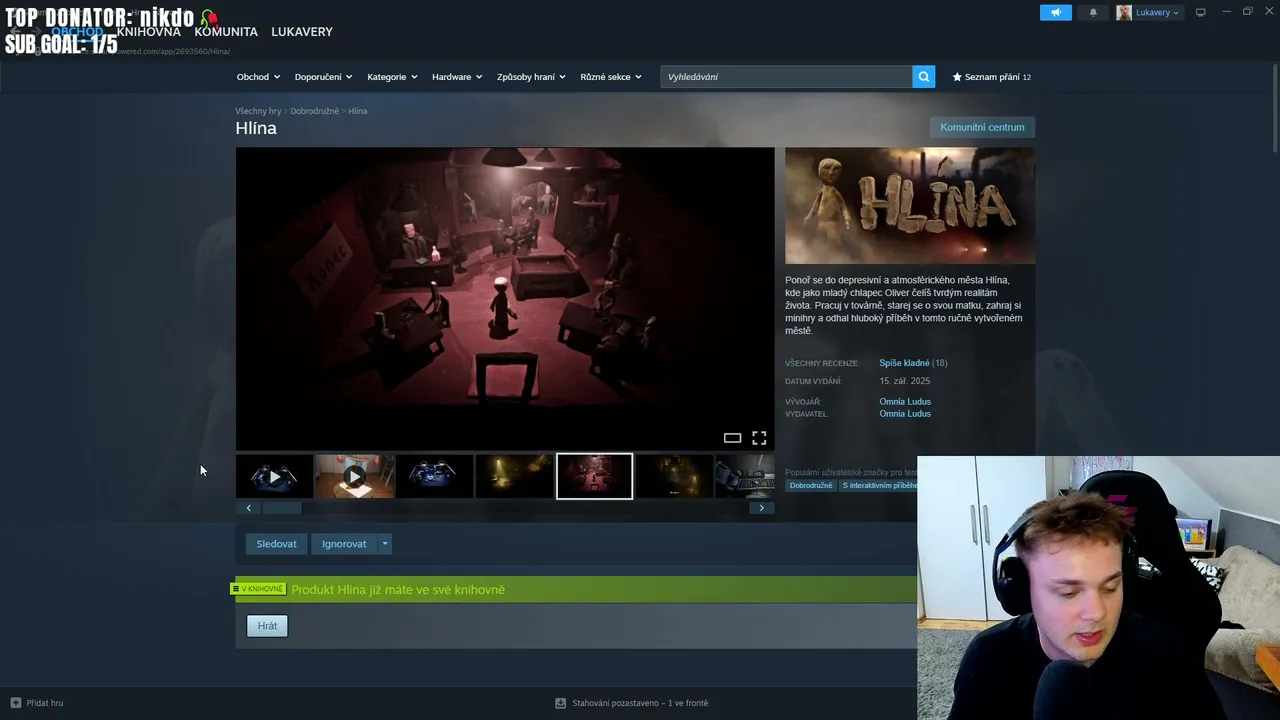
Task: Select the OBCHOD tab
Action: [77, 32]
